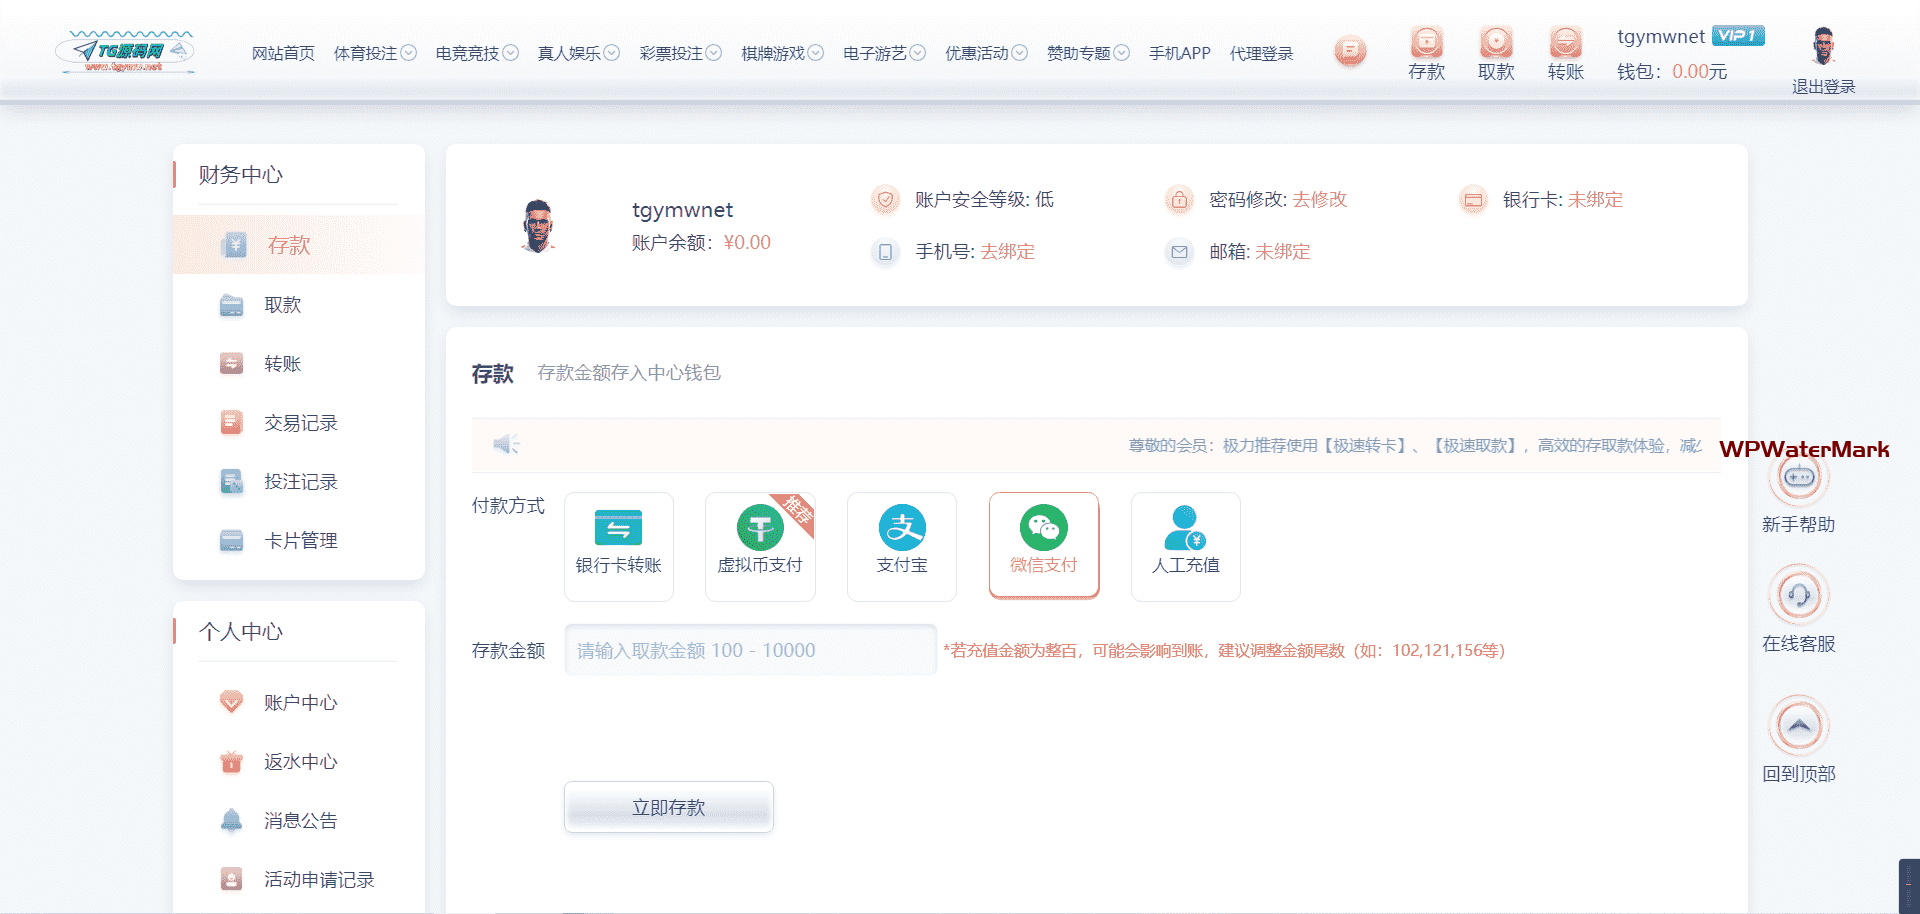
Task: Select virtual currency payment option
Action: click(x=760, y=545)
